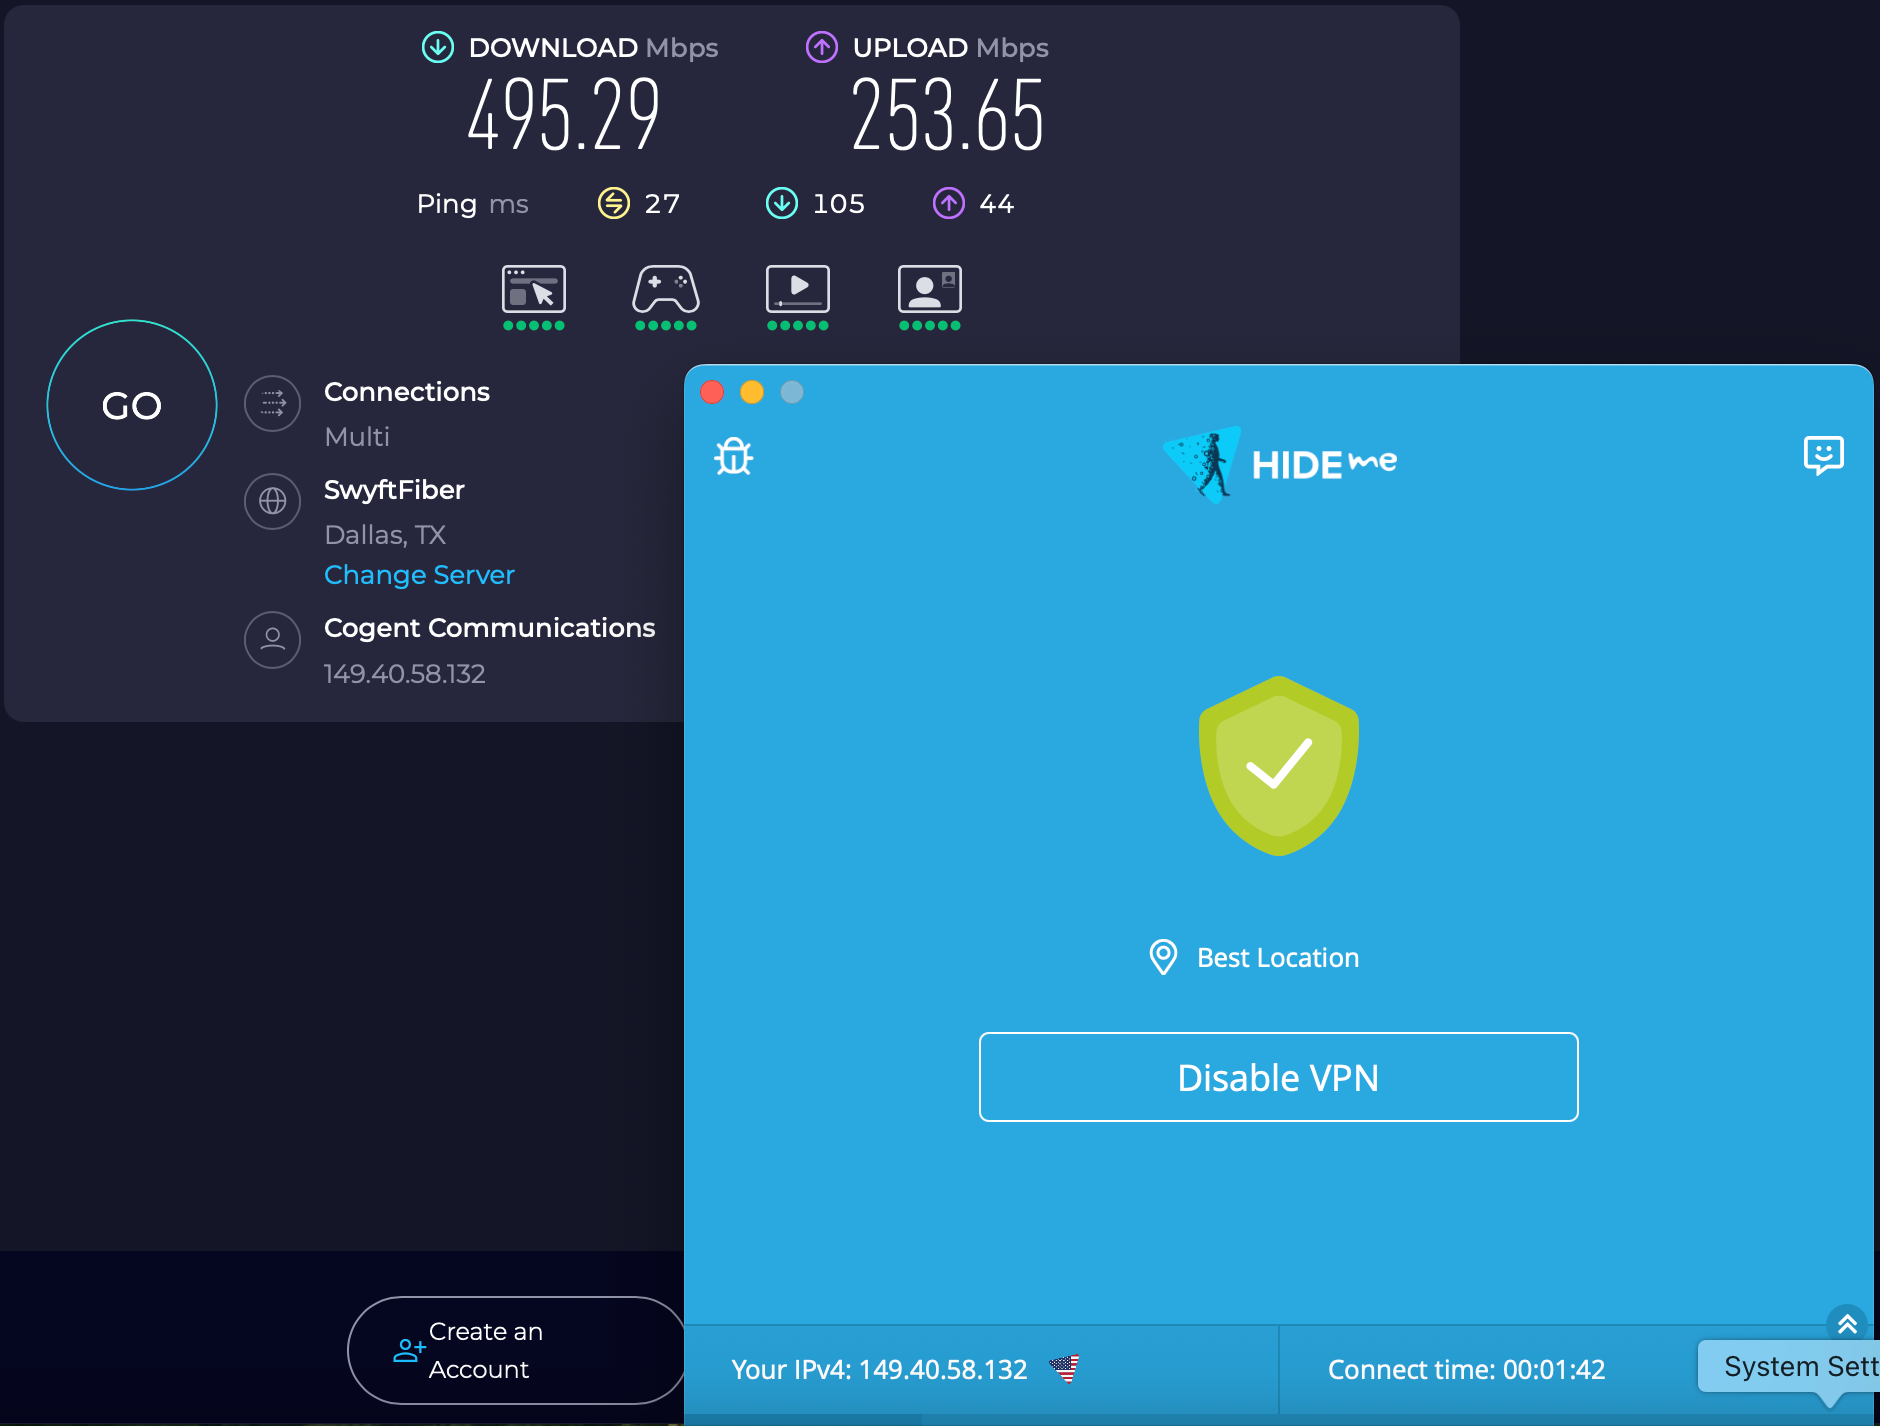Viewport: 1880px width, 1426px height.
Task: Click the Dallas, TX location text
Action: 385,535
